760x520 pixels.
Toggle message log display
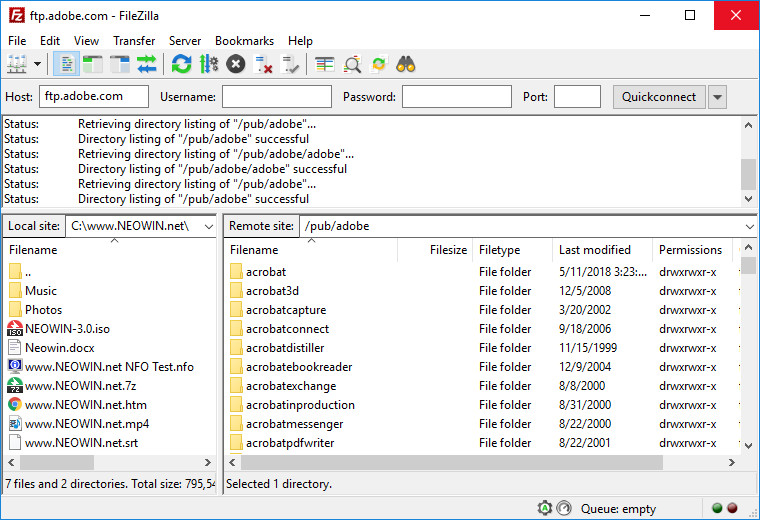(66, 64)
